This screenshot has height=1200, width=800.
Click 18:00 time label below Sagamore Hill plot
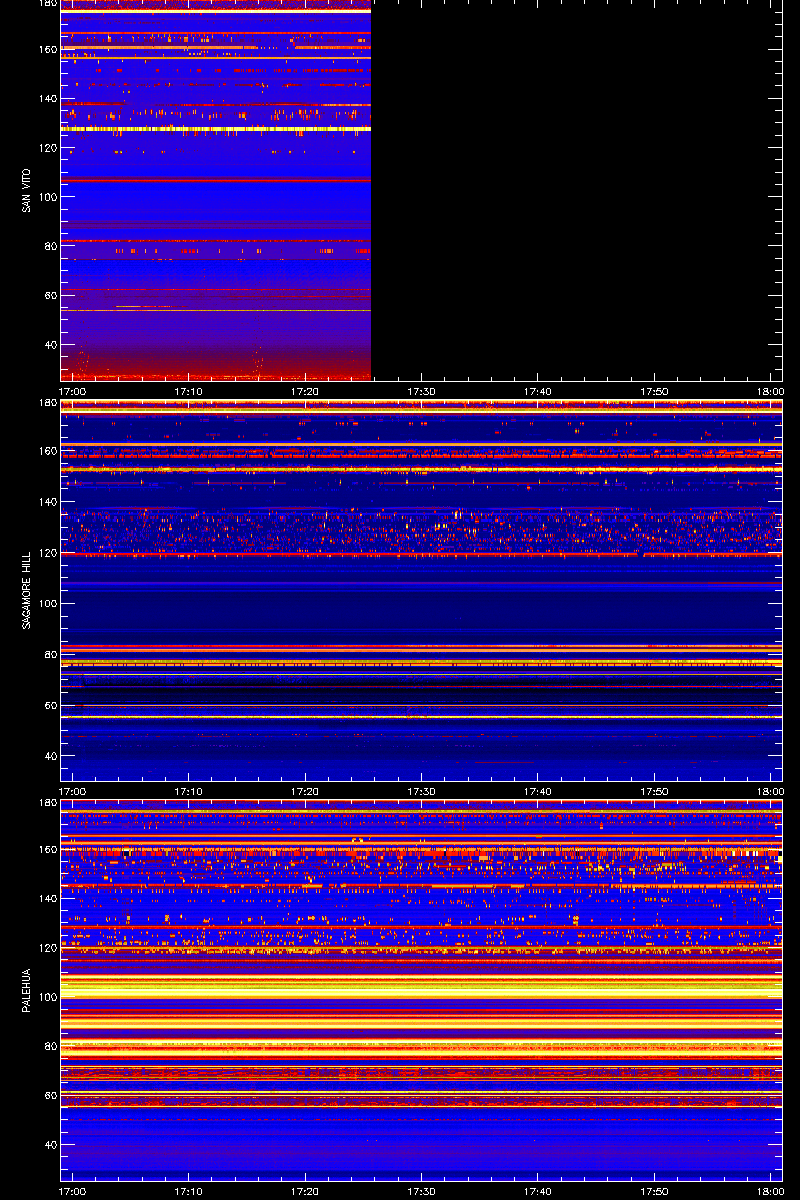tap(770, 791)
